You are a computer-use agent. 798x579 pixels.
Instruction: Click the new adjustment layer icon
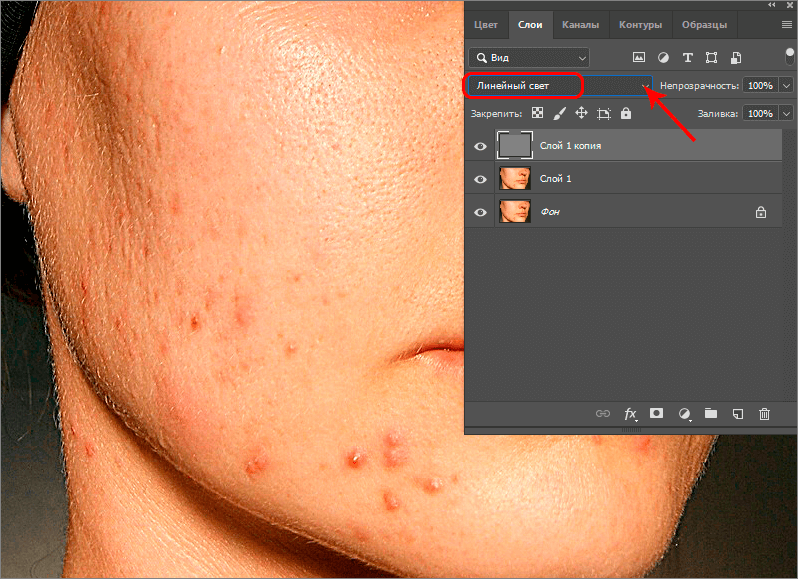coord(685,413)
